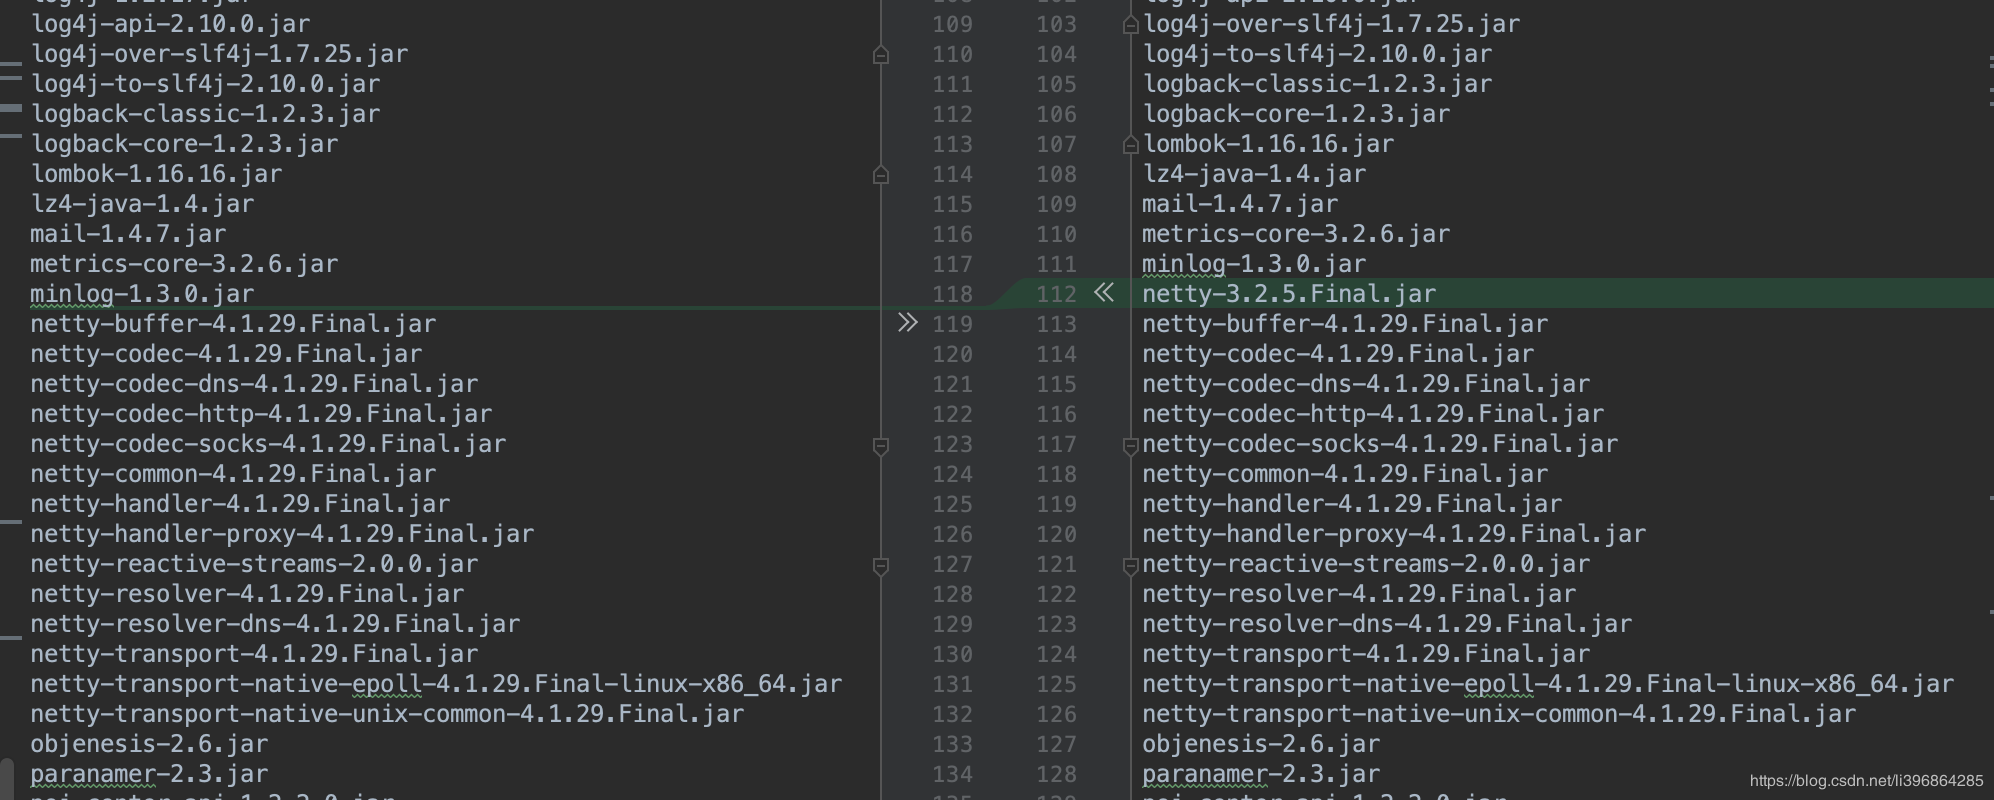Collapse fold marker at left line 110
1994x800 pixels.
pos(881,55)
